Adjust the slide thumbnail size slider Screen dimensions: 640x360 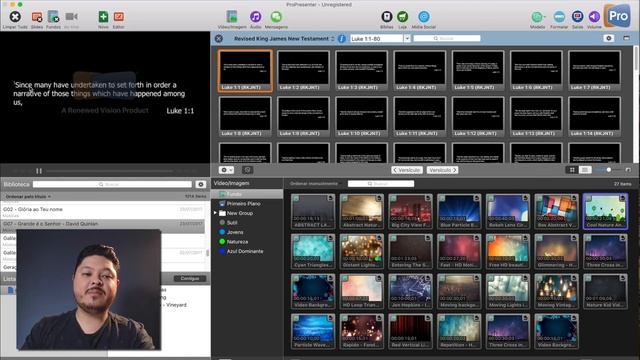pyautogui.click(x=608, y=170)
